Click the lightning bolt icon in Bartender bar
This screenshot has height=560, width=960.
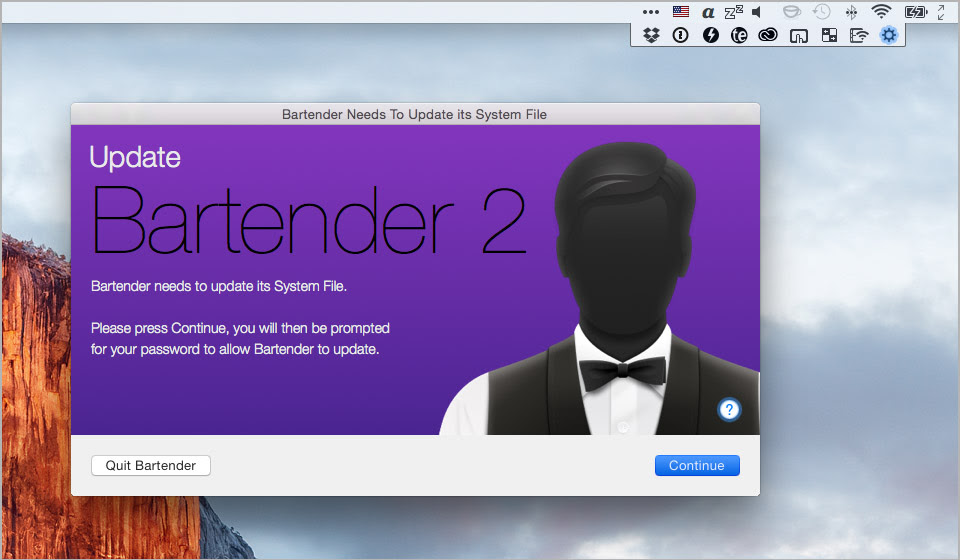pyautogui.click(x=710, y=35)
